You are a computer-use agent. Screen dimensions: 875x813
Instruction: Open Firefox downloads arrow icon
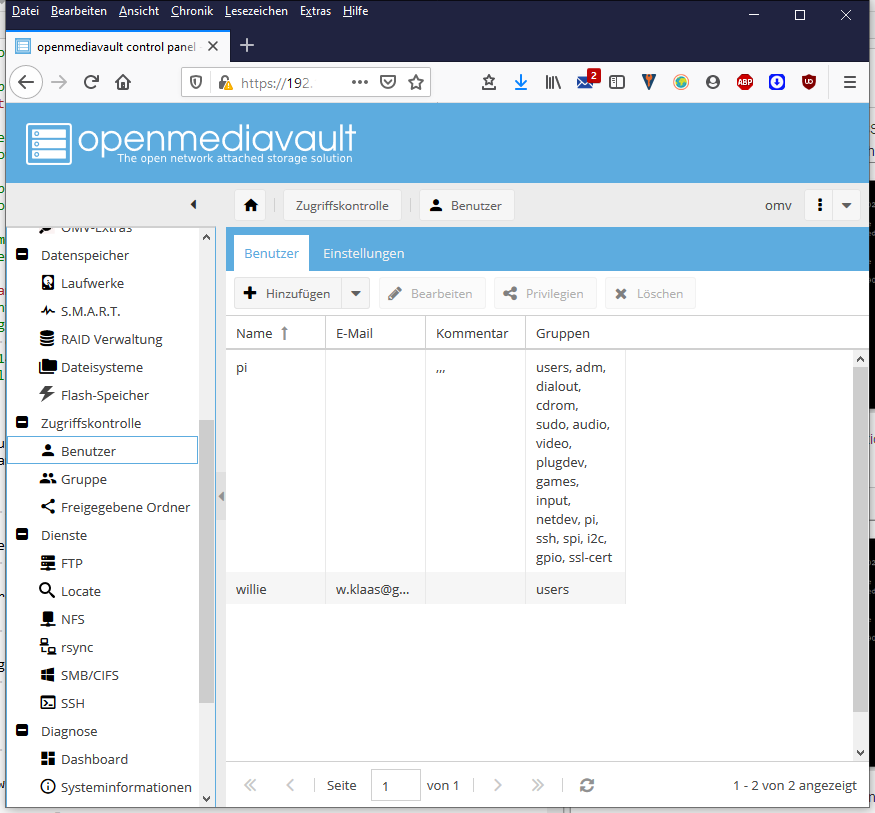[520, 83]
